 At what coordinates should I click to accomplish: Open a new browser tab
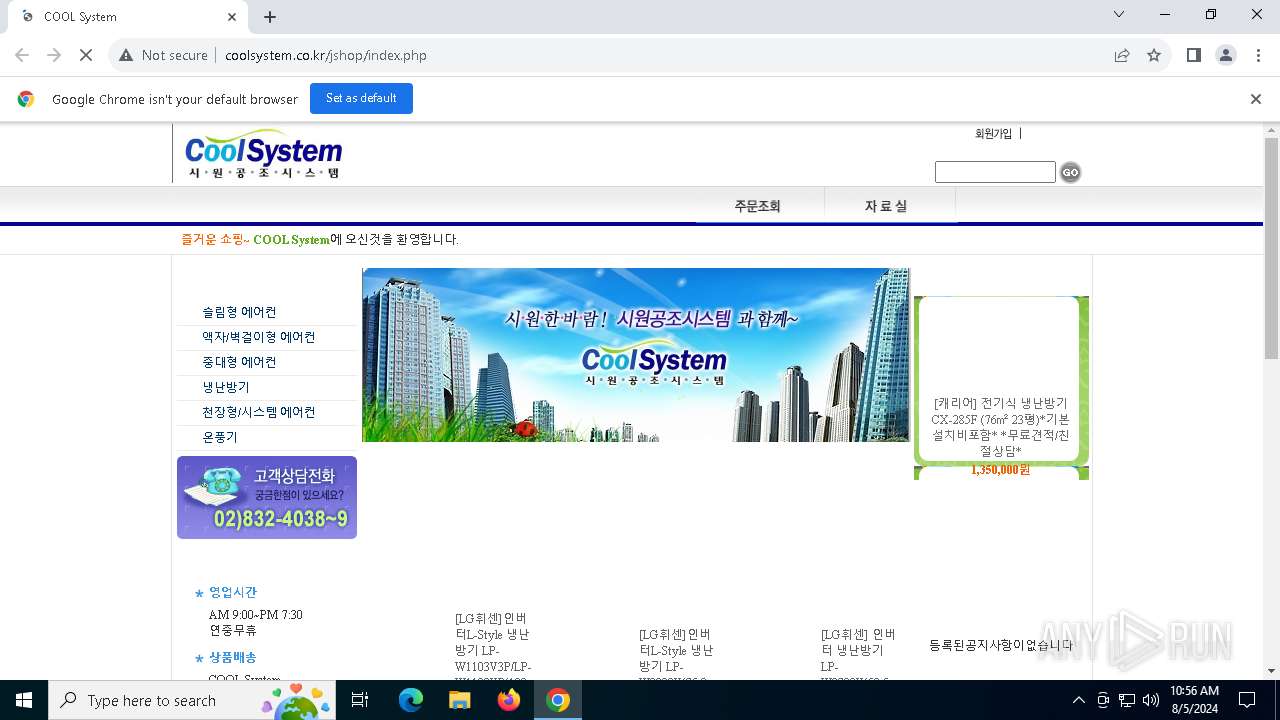click(x=270, y=16)
